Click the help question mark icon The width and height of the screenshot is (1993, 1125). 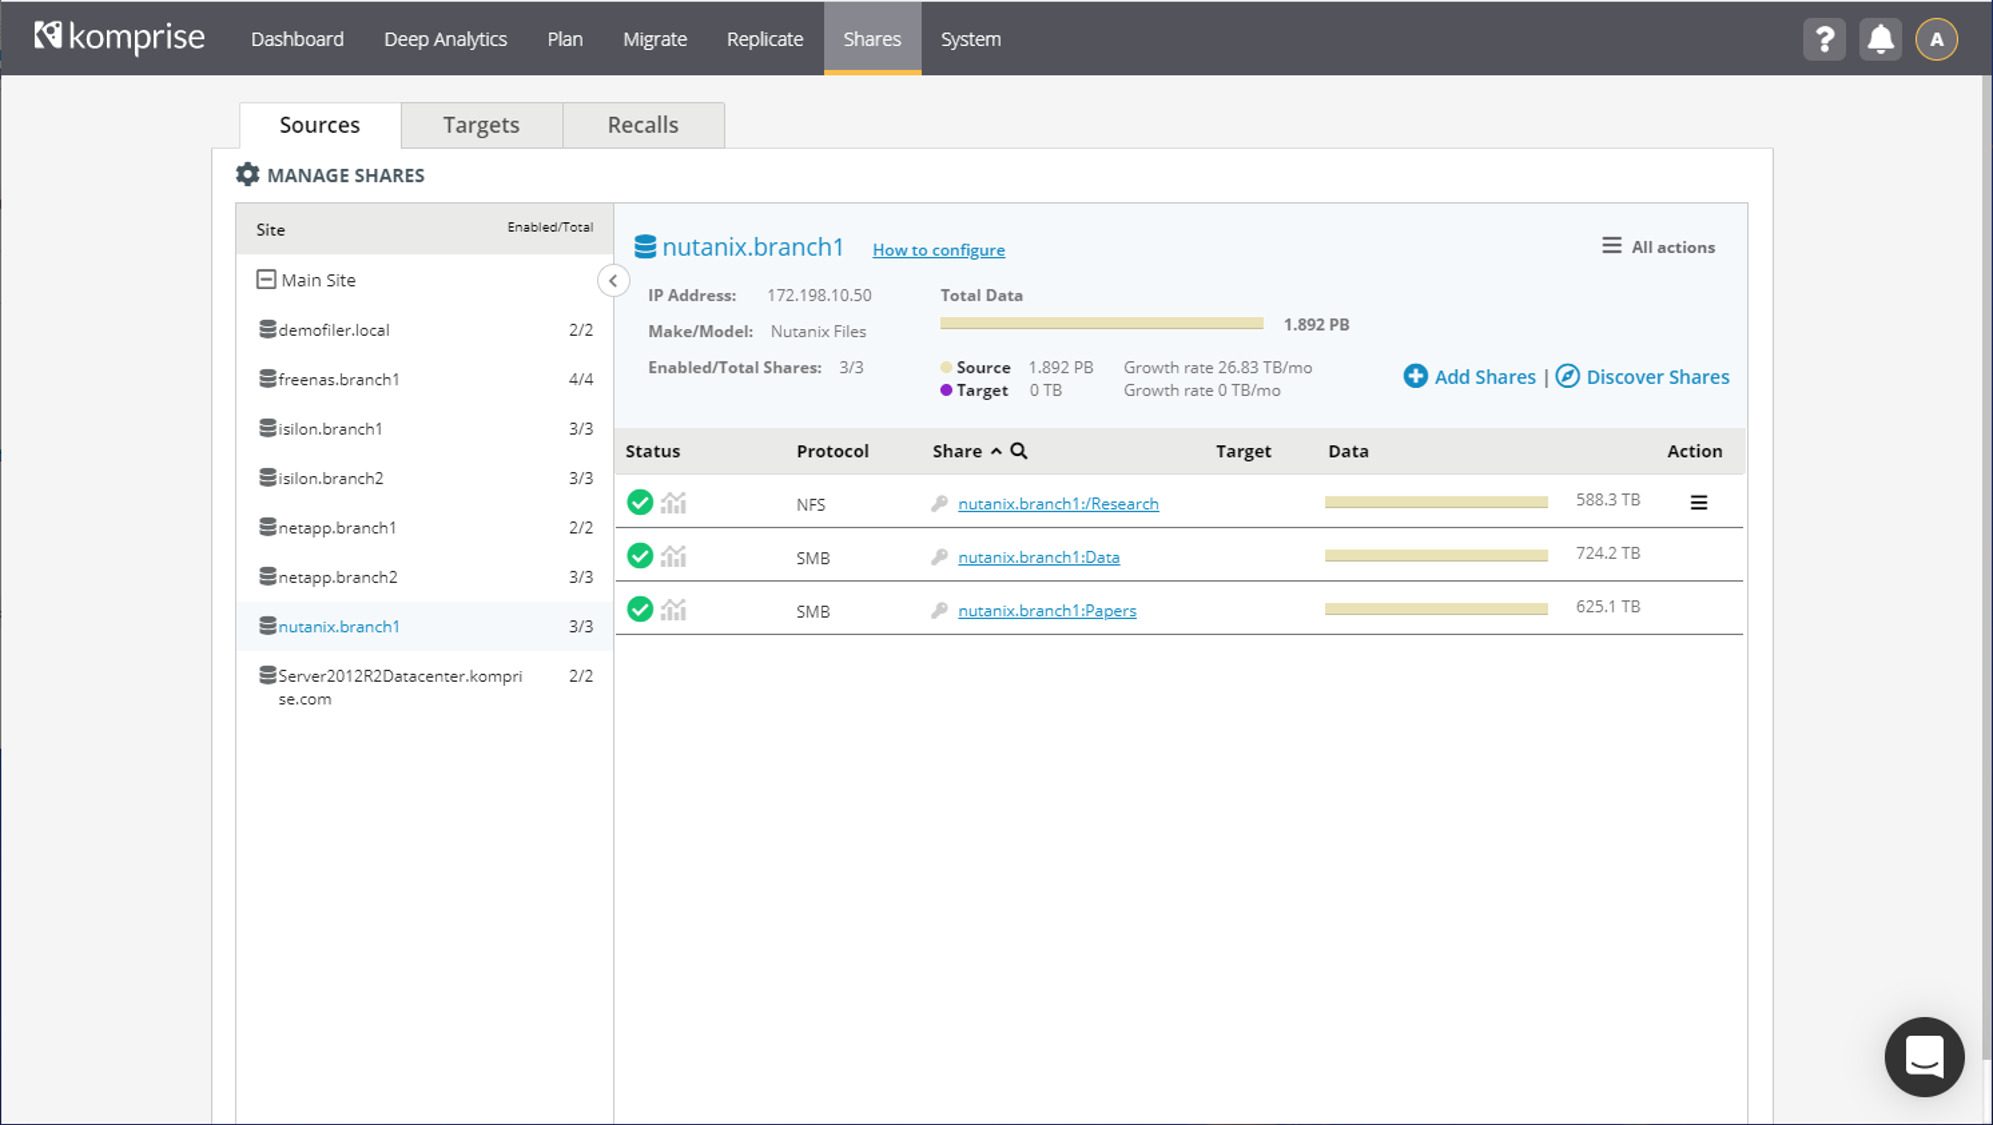click(x=1824, y=38)
